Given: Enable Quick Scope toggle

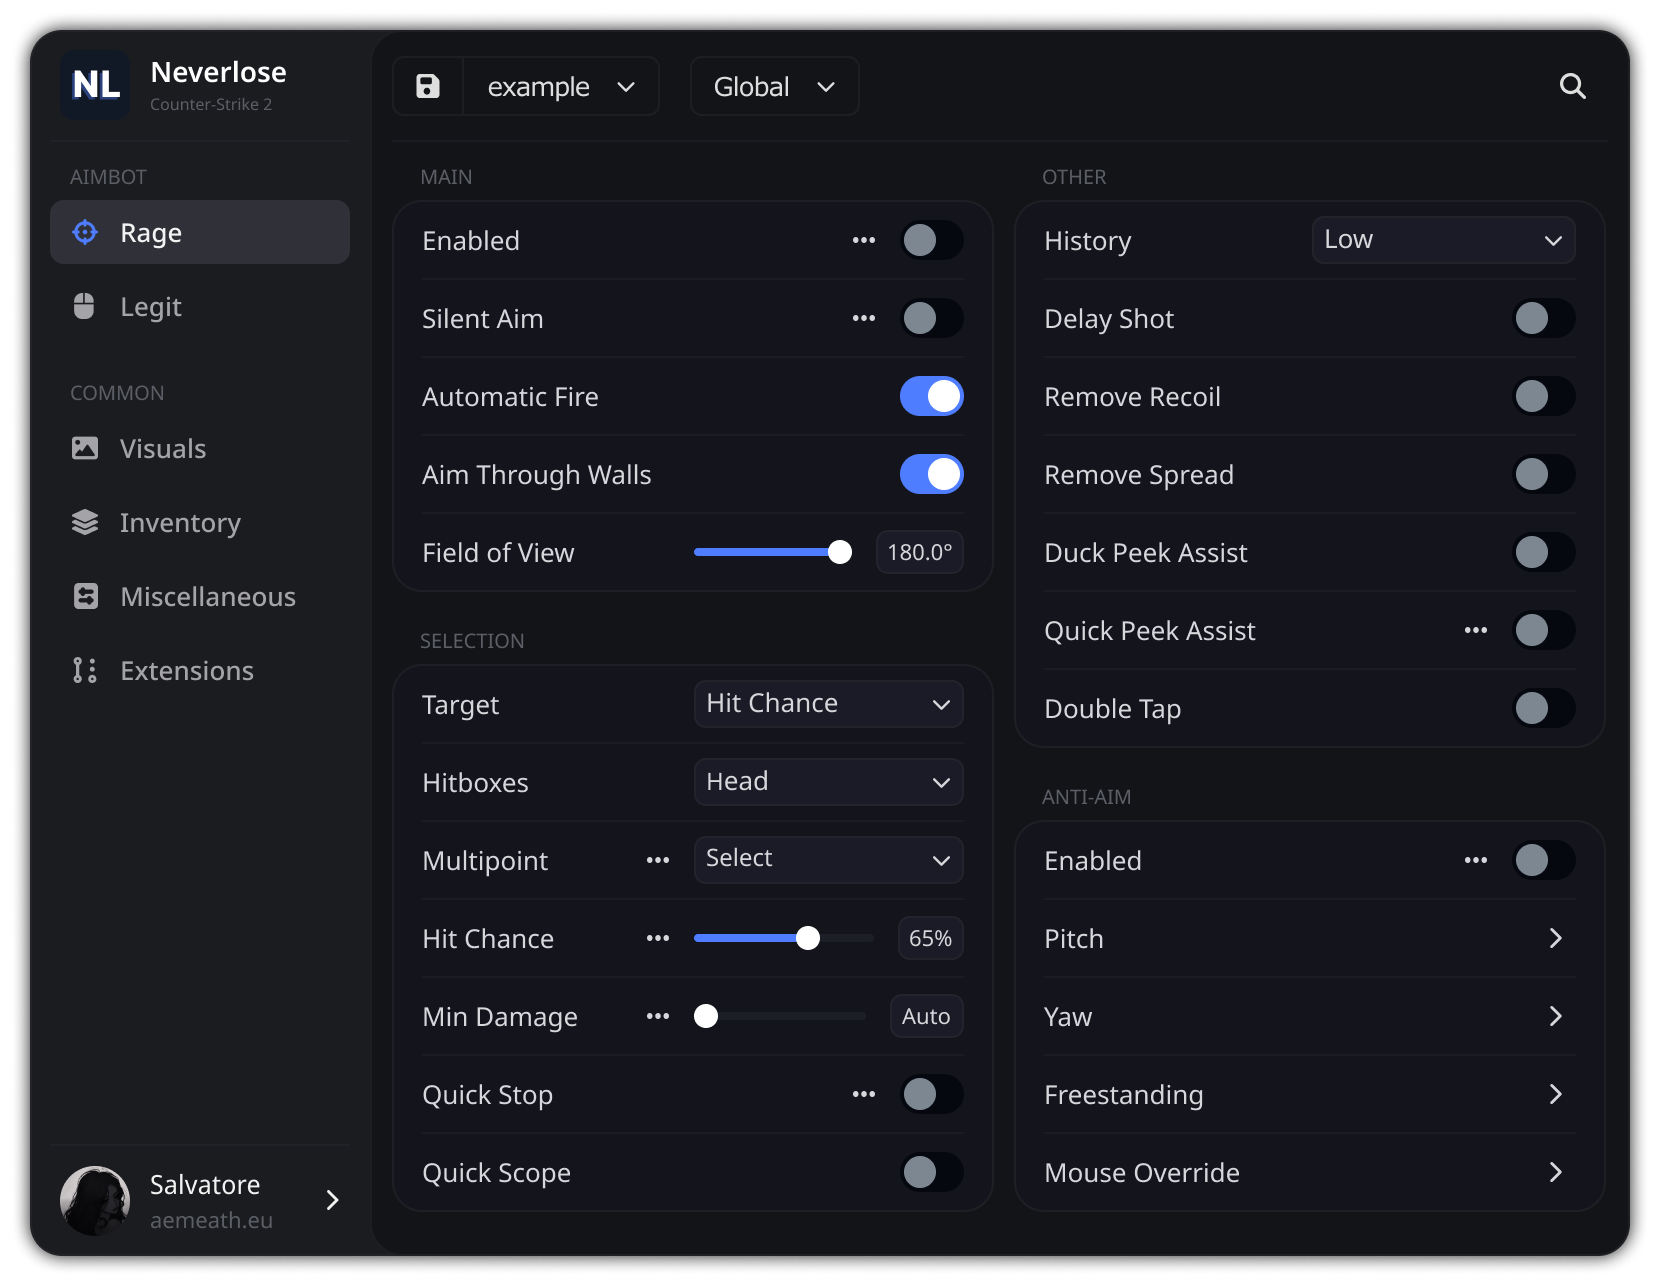Looking at the screenshot, I should tap(932, 1172).
